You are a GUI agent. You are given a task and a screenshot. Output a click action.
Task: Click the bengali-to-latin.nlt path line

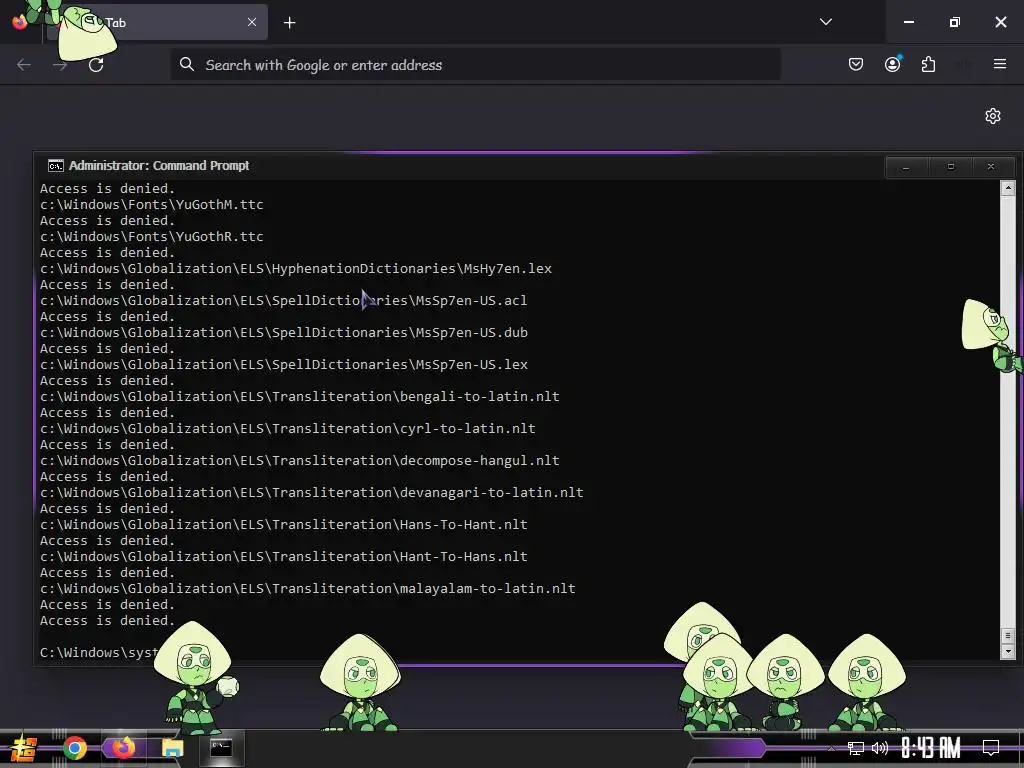click(x=300, y=396)
